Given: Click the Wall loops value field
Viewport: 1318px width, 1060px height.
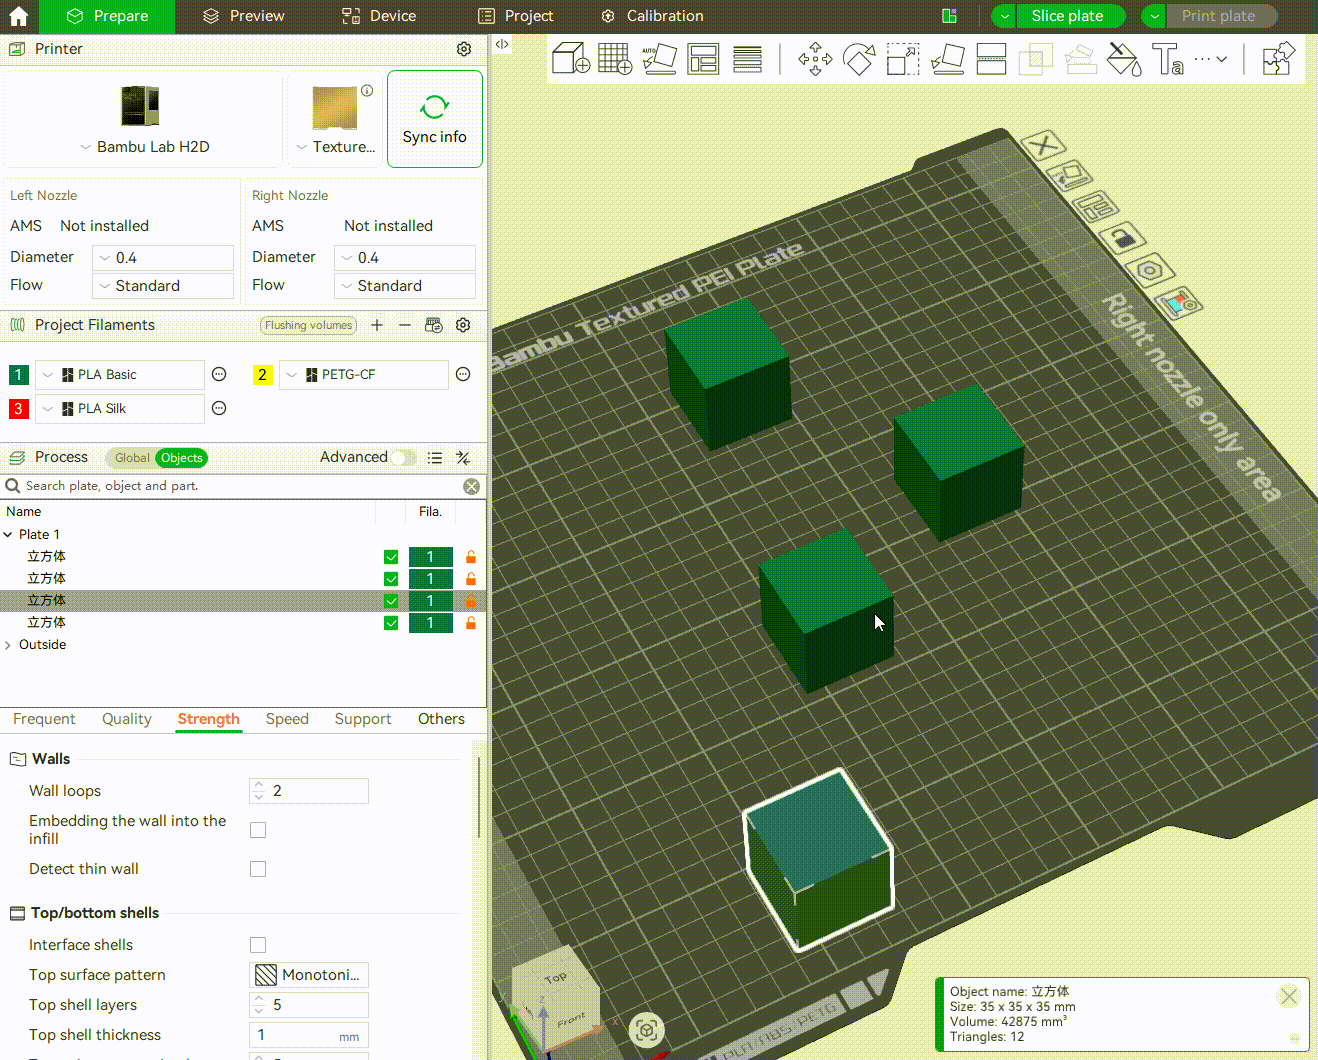Looking at the screenshot, I should 309,791.
